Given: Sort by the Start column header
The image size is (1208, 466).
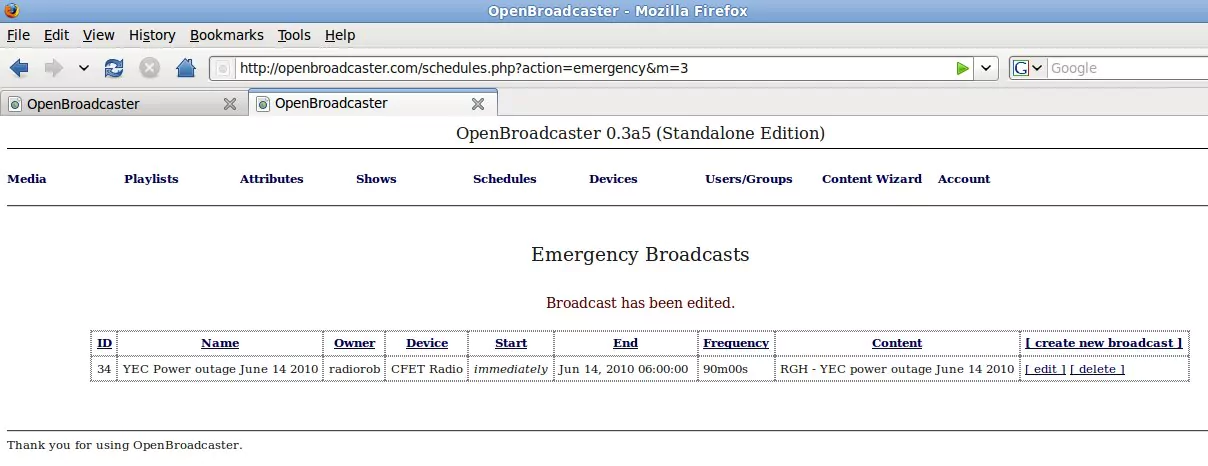Looking at the screenshot, I should (x=511, y=343).
